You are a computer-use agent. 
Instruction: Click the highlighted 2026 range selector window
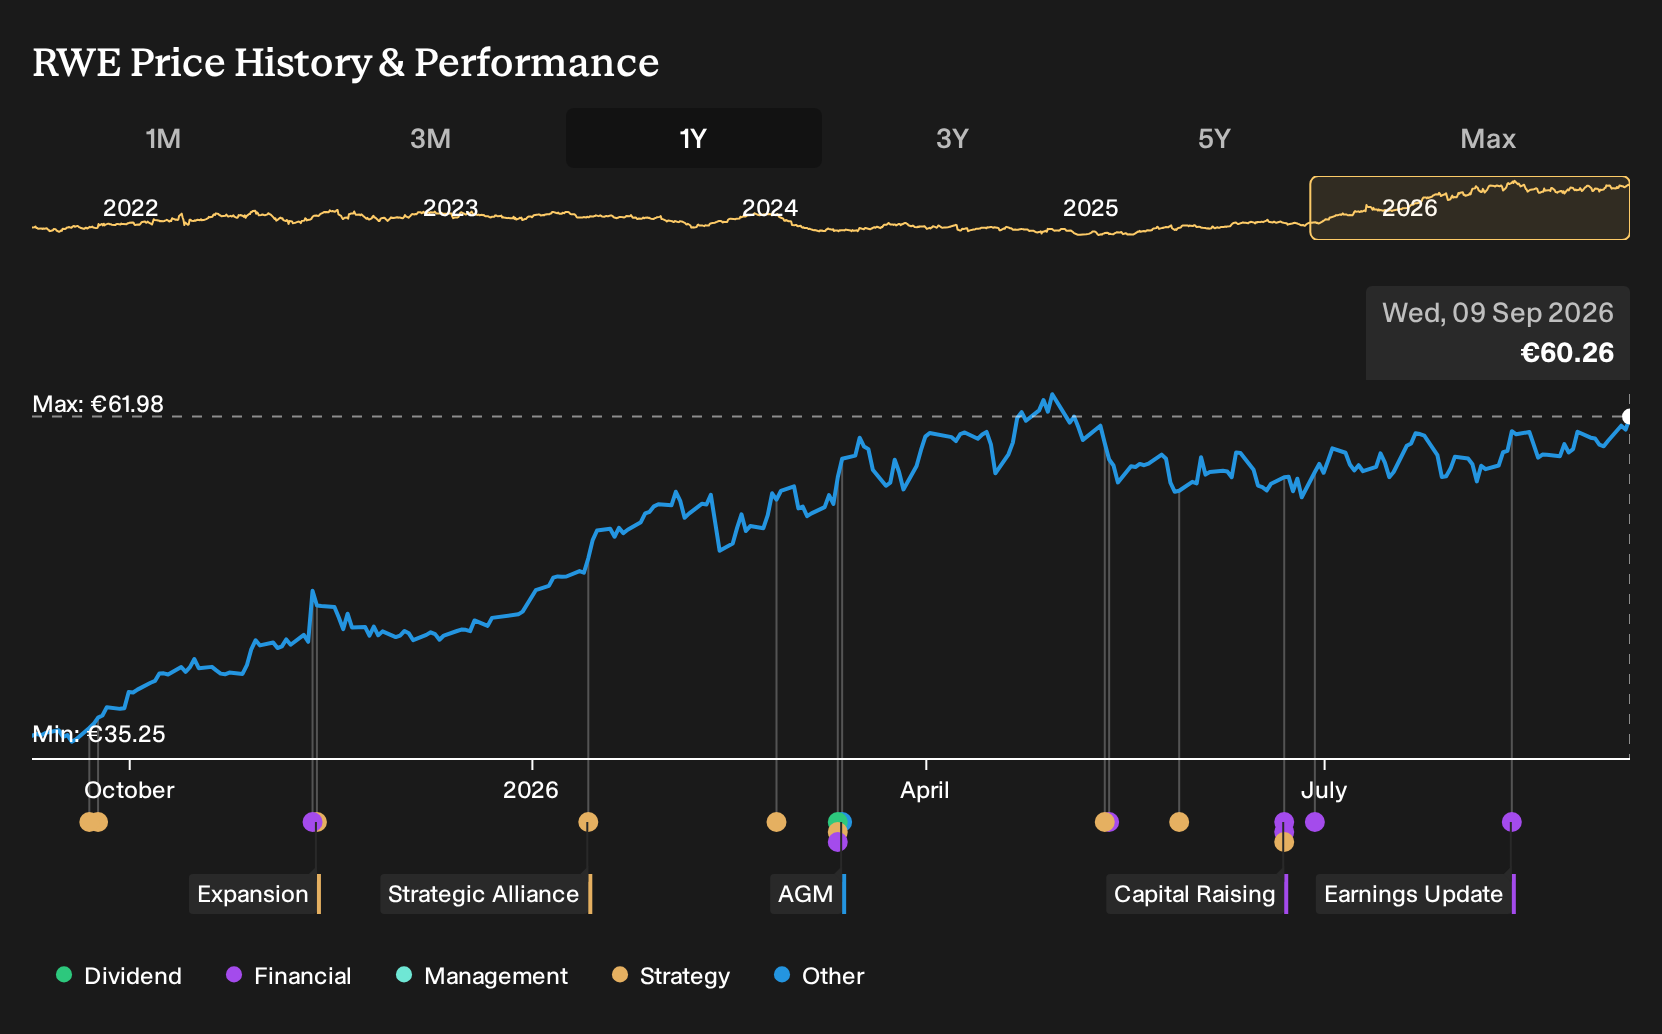[1469, 208]
